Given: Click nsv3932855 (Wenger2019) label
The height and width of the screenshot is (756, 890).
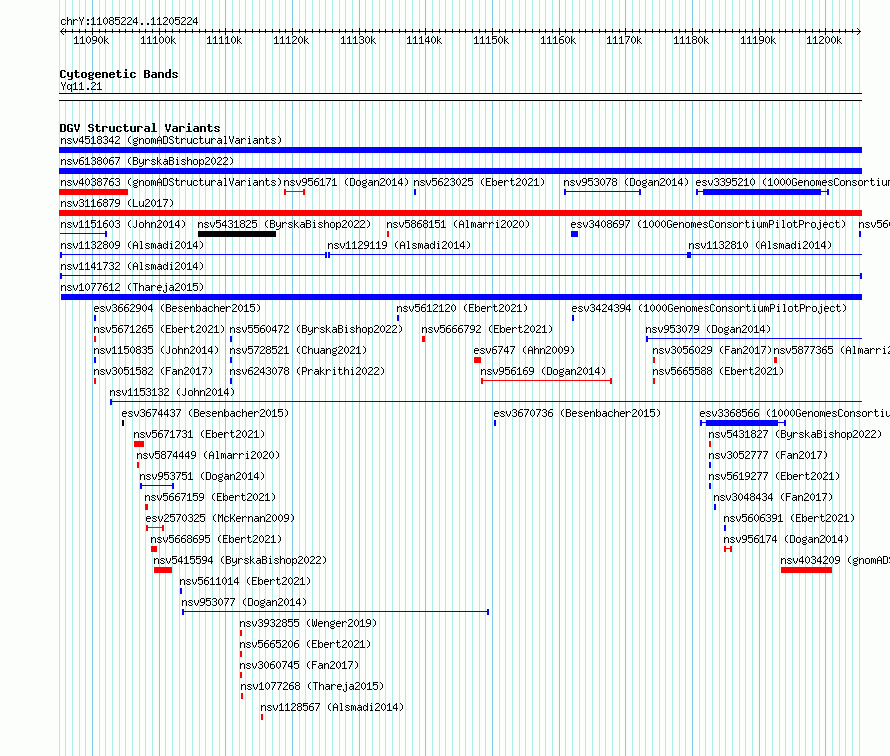Looking at the screenshot, I should click(x=308, y=623).
